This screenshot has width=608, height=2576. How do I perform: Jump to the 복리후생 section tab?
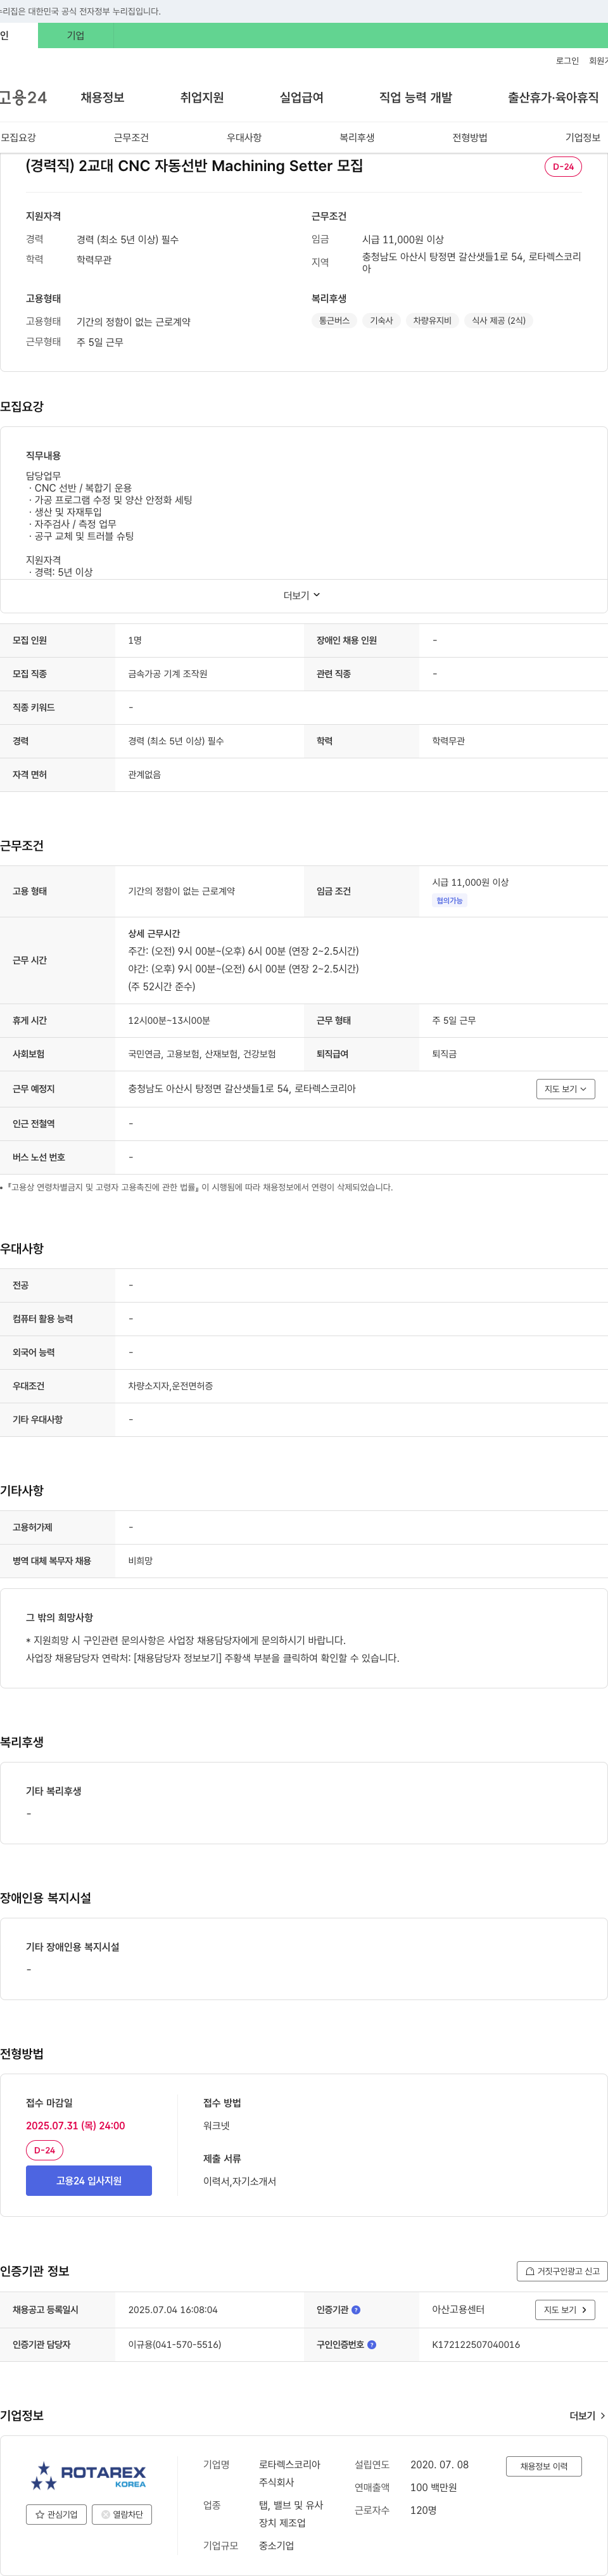[357, 137]
